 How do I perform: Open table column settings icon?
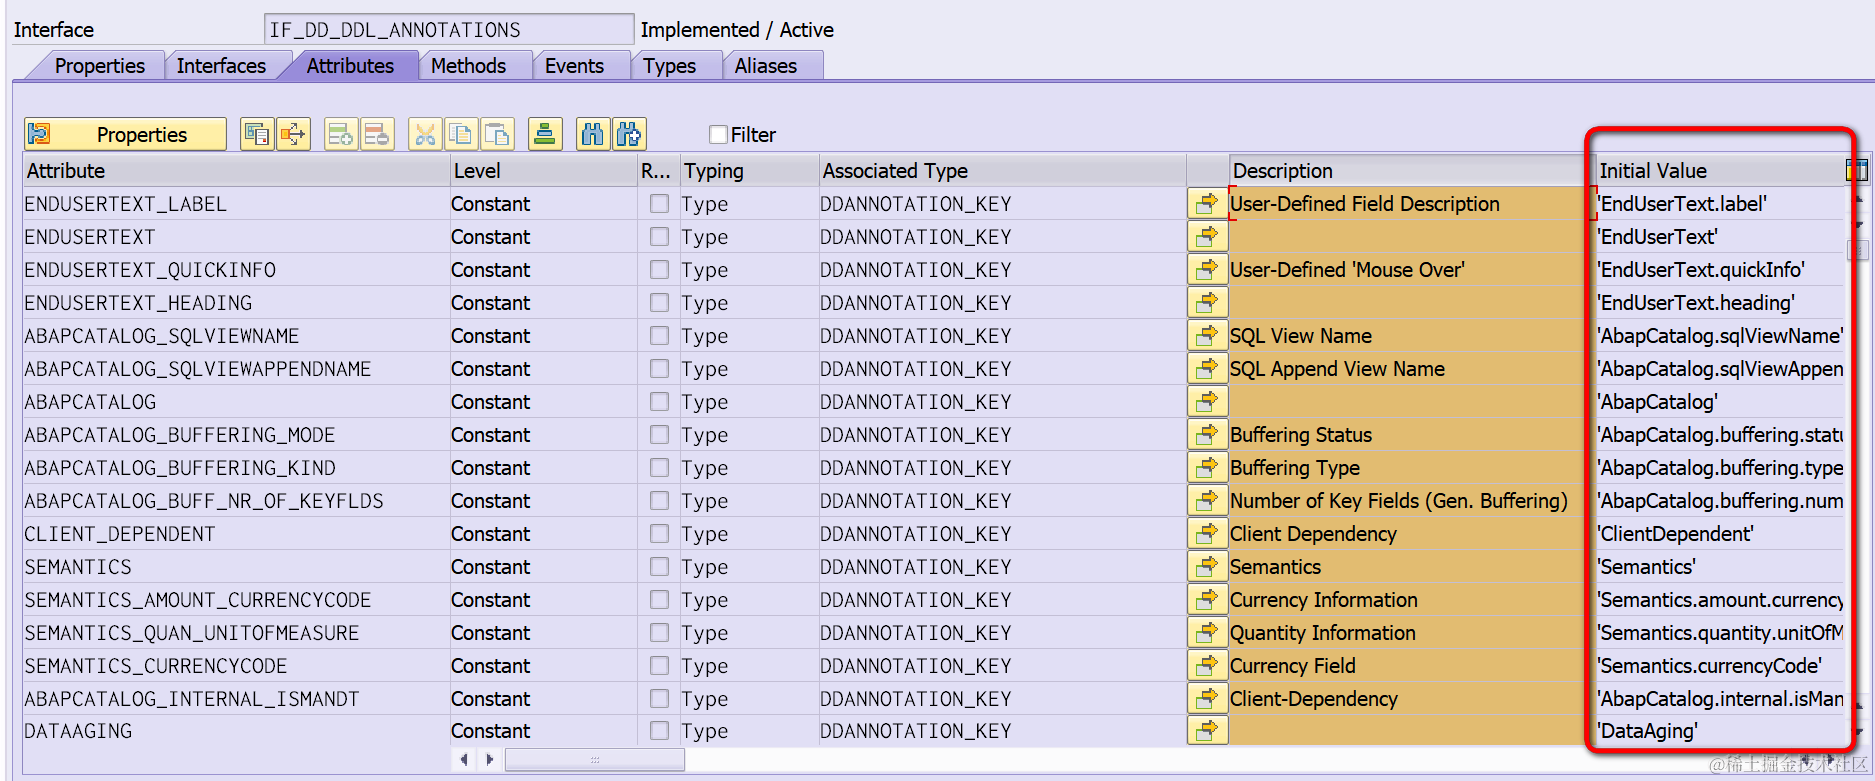coord(1856,170)
